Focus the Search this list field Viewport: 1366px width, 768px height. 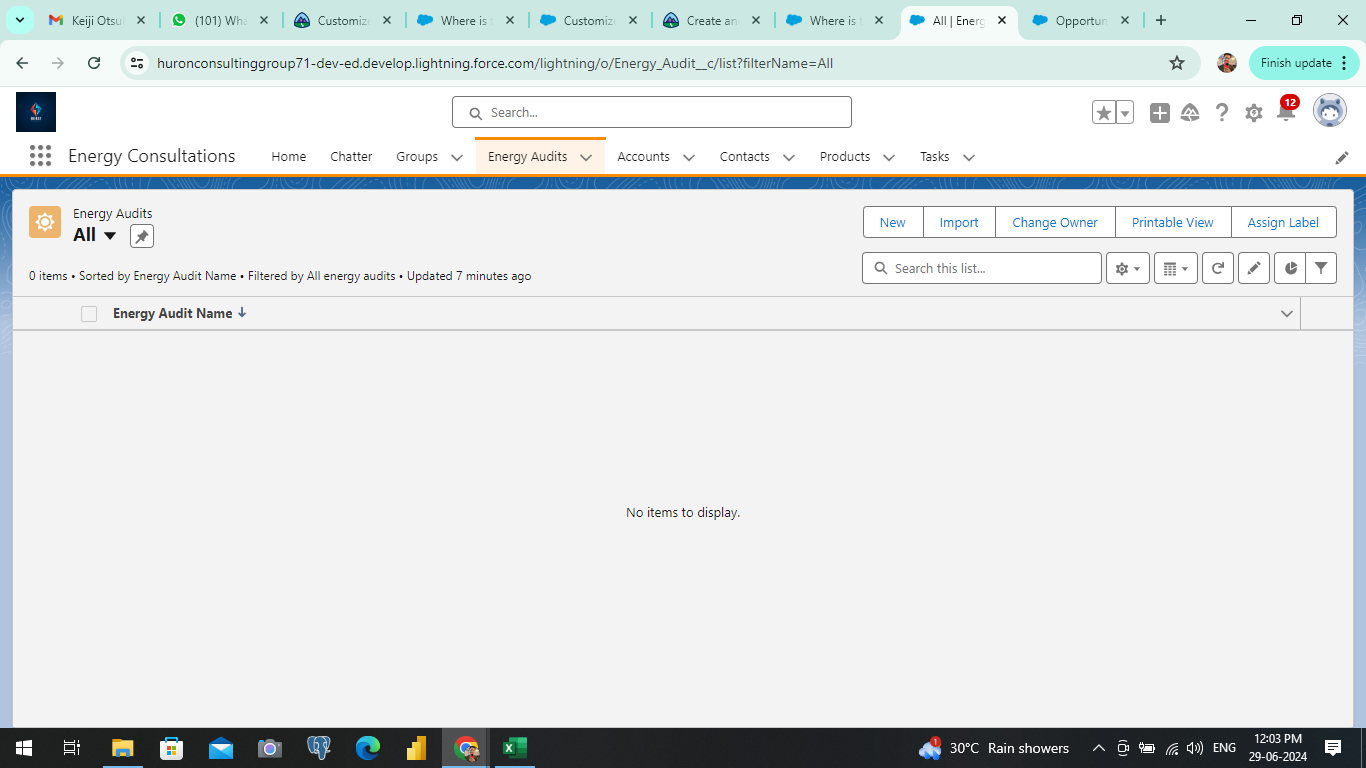tap(982, 268)
